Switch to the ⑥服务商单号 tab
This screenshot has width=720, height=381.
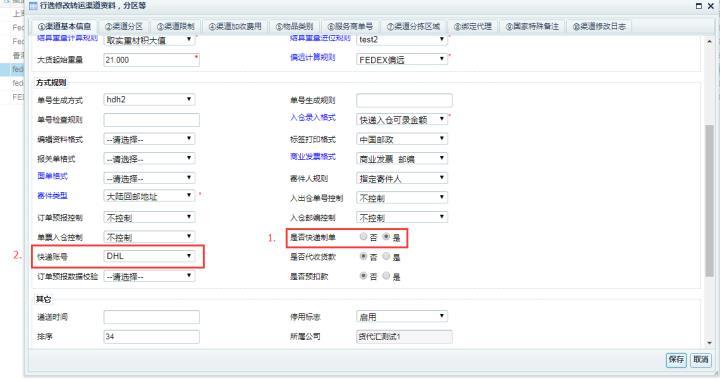(x=350, y=27)
